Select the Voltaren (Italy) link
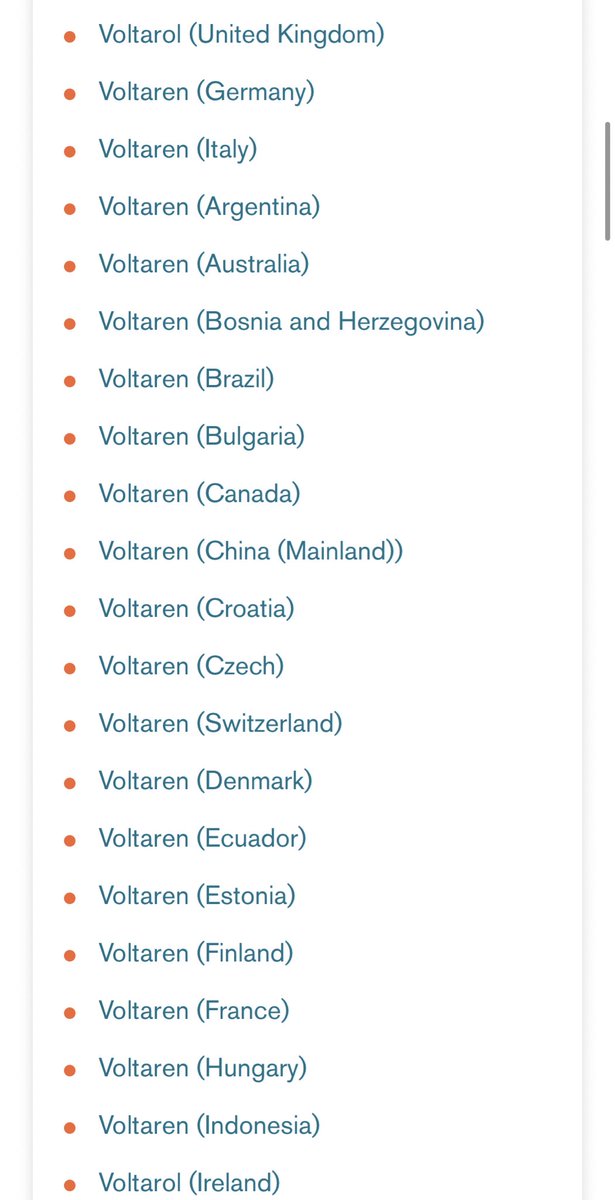 click(177, 150)
